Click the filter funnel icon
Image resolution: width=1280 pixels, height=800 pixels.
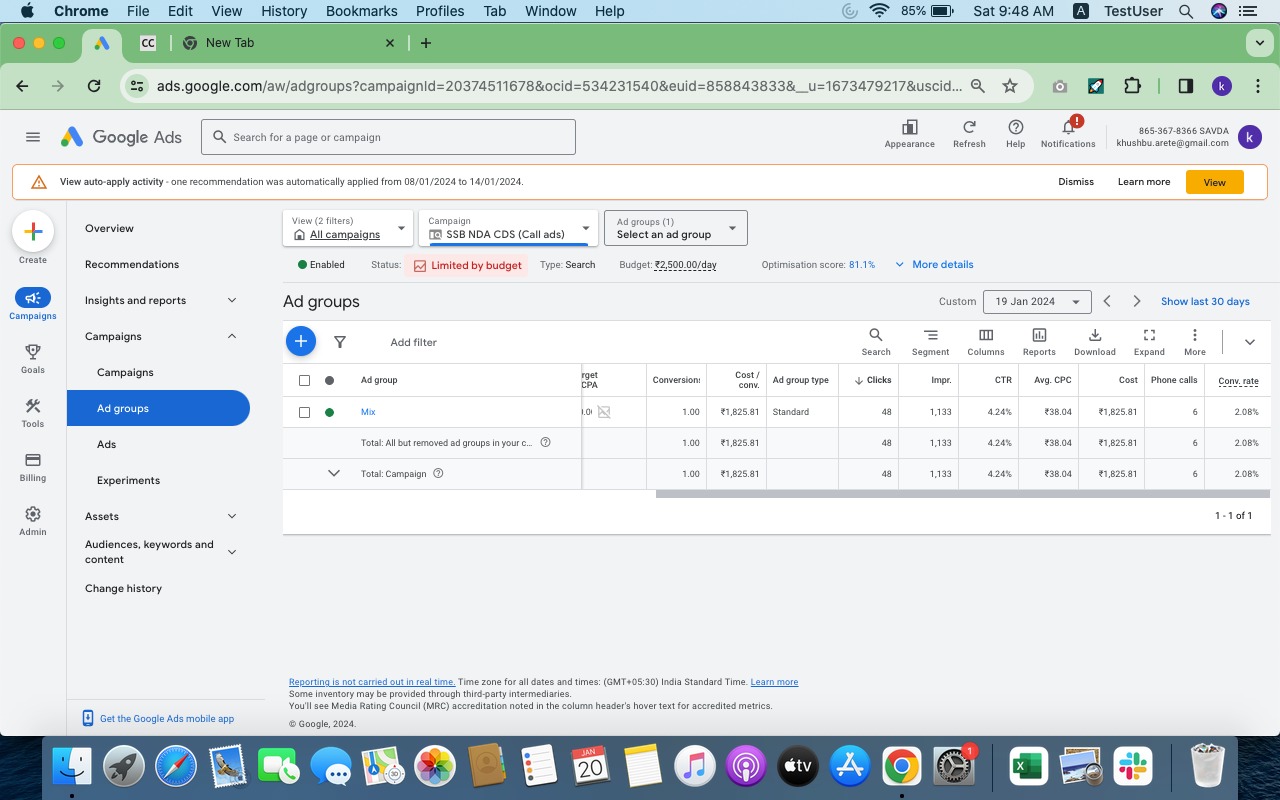coord(340,342)
